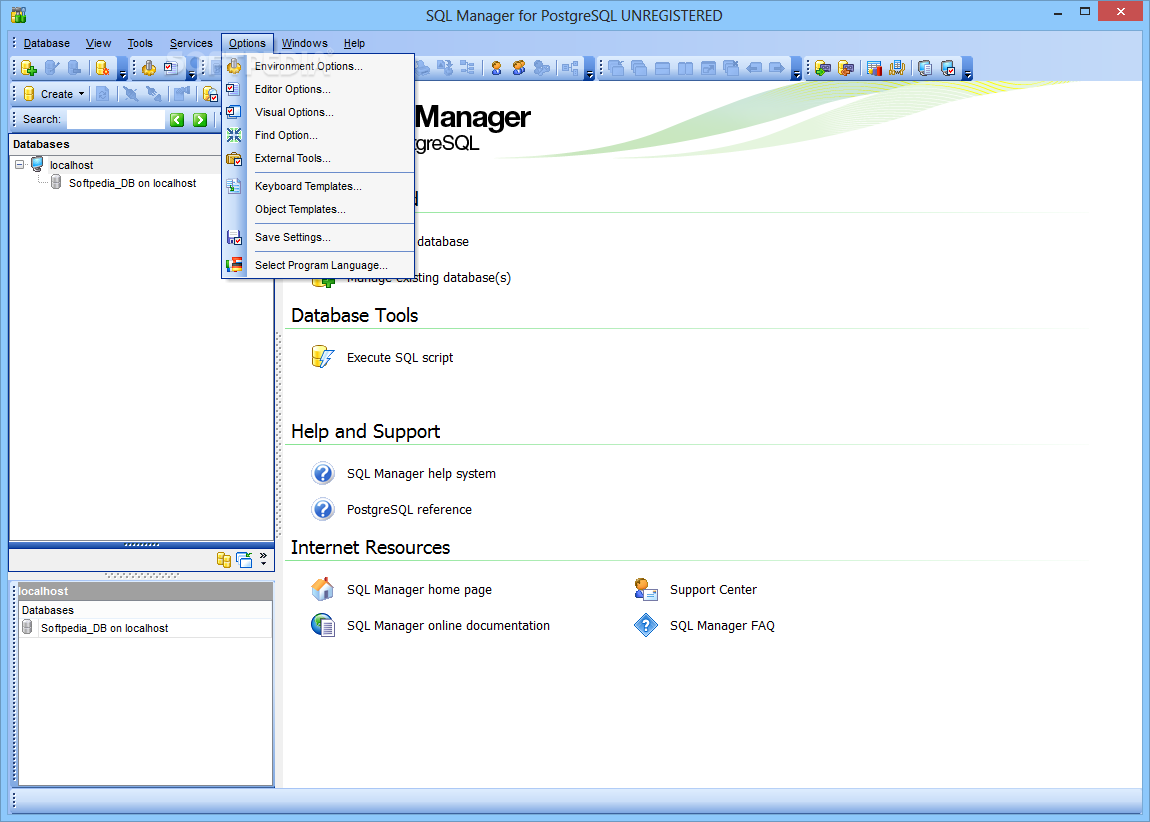Open the Create dropdown arrow
The height and width of the screenshot is (822, 1150).
tap(81, 94)
